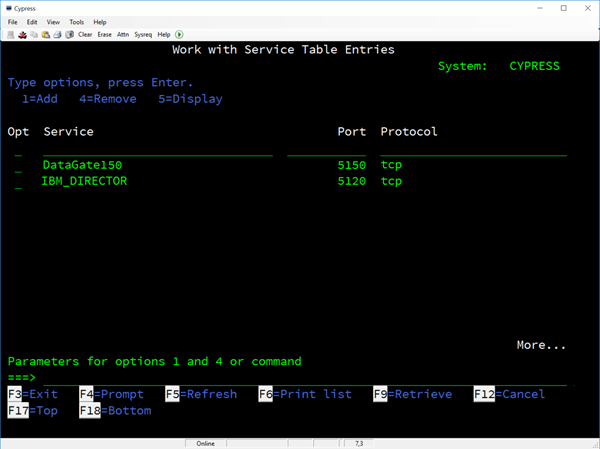This screenshot has width=600, height=449.
Task: Click F6=Print list function key
Action: click(x=305, y=394)
